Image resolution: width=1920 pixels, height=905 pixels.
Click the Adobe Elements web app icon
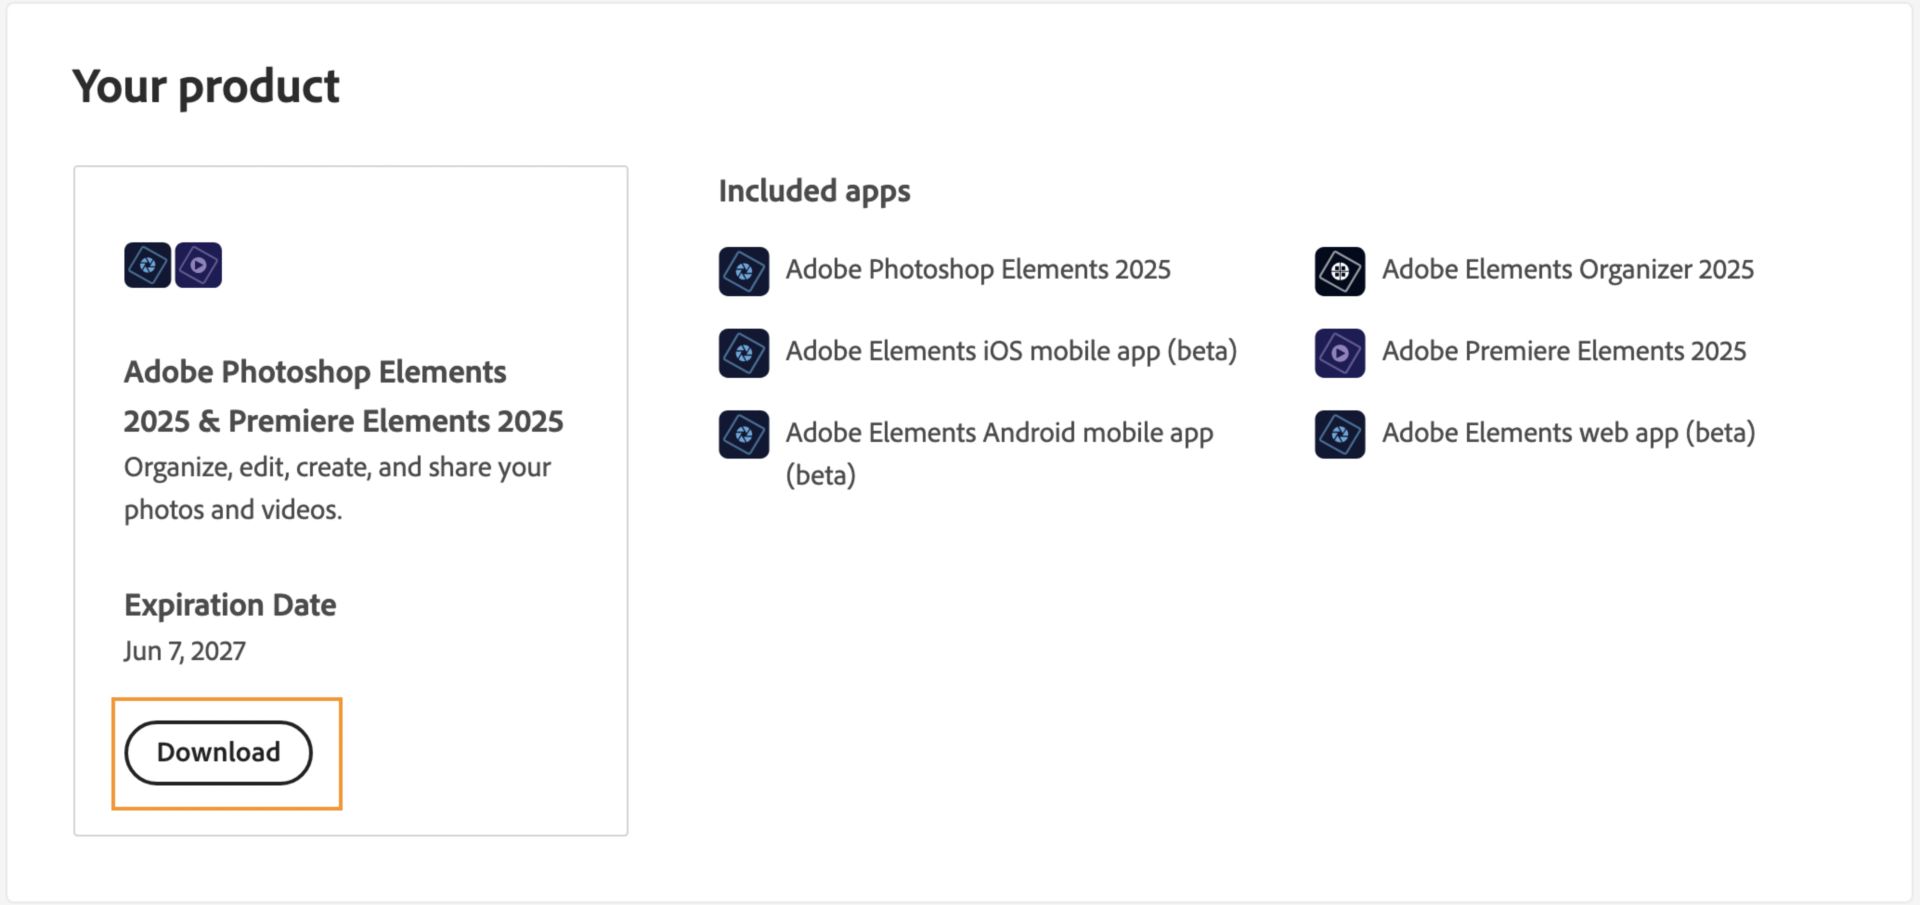click(1340, 434)
